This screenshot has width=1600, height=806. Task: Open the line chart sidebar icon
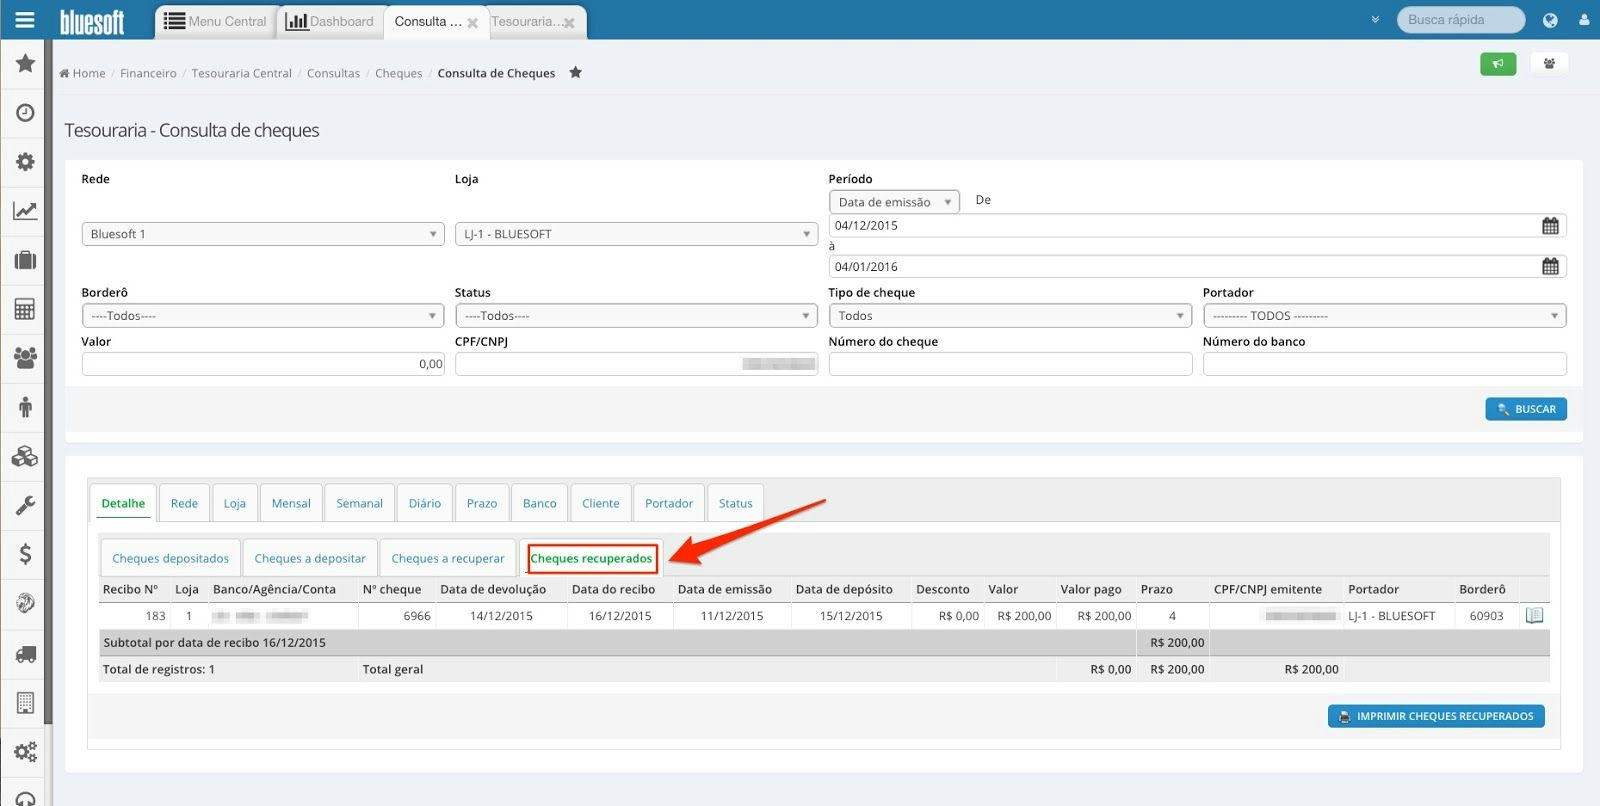point(25,210)
